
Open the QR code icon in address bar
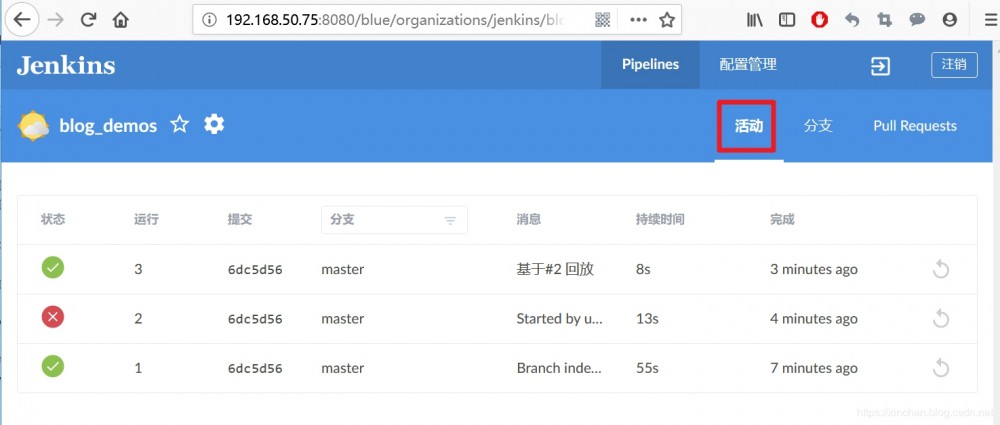pos(603,20)
